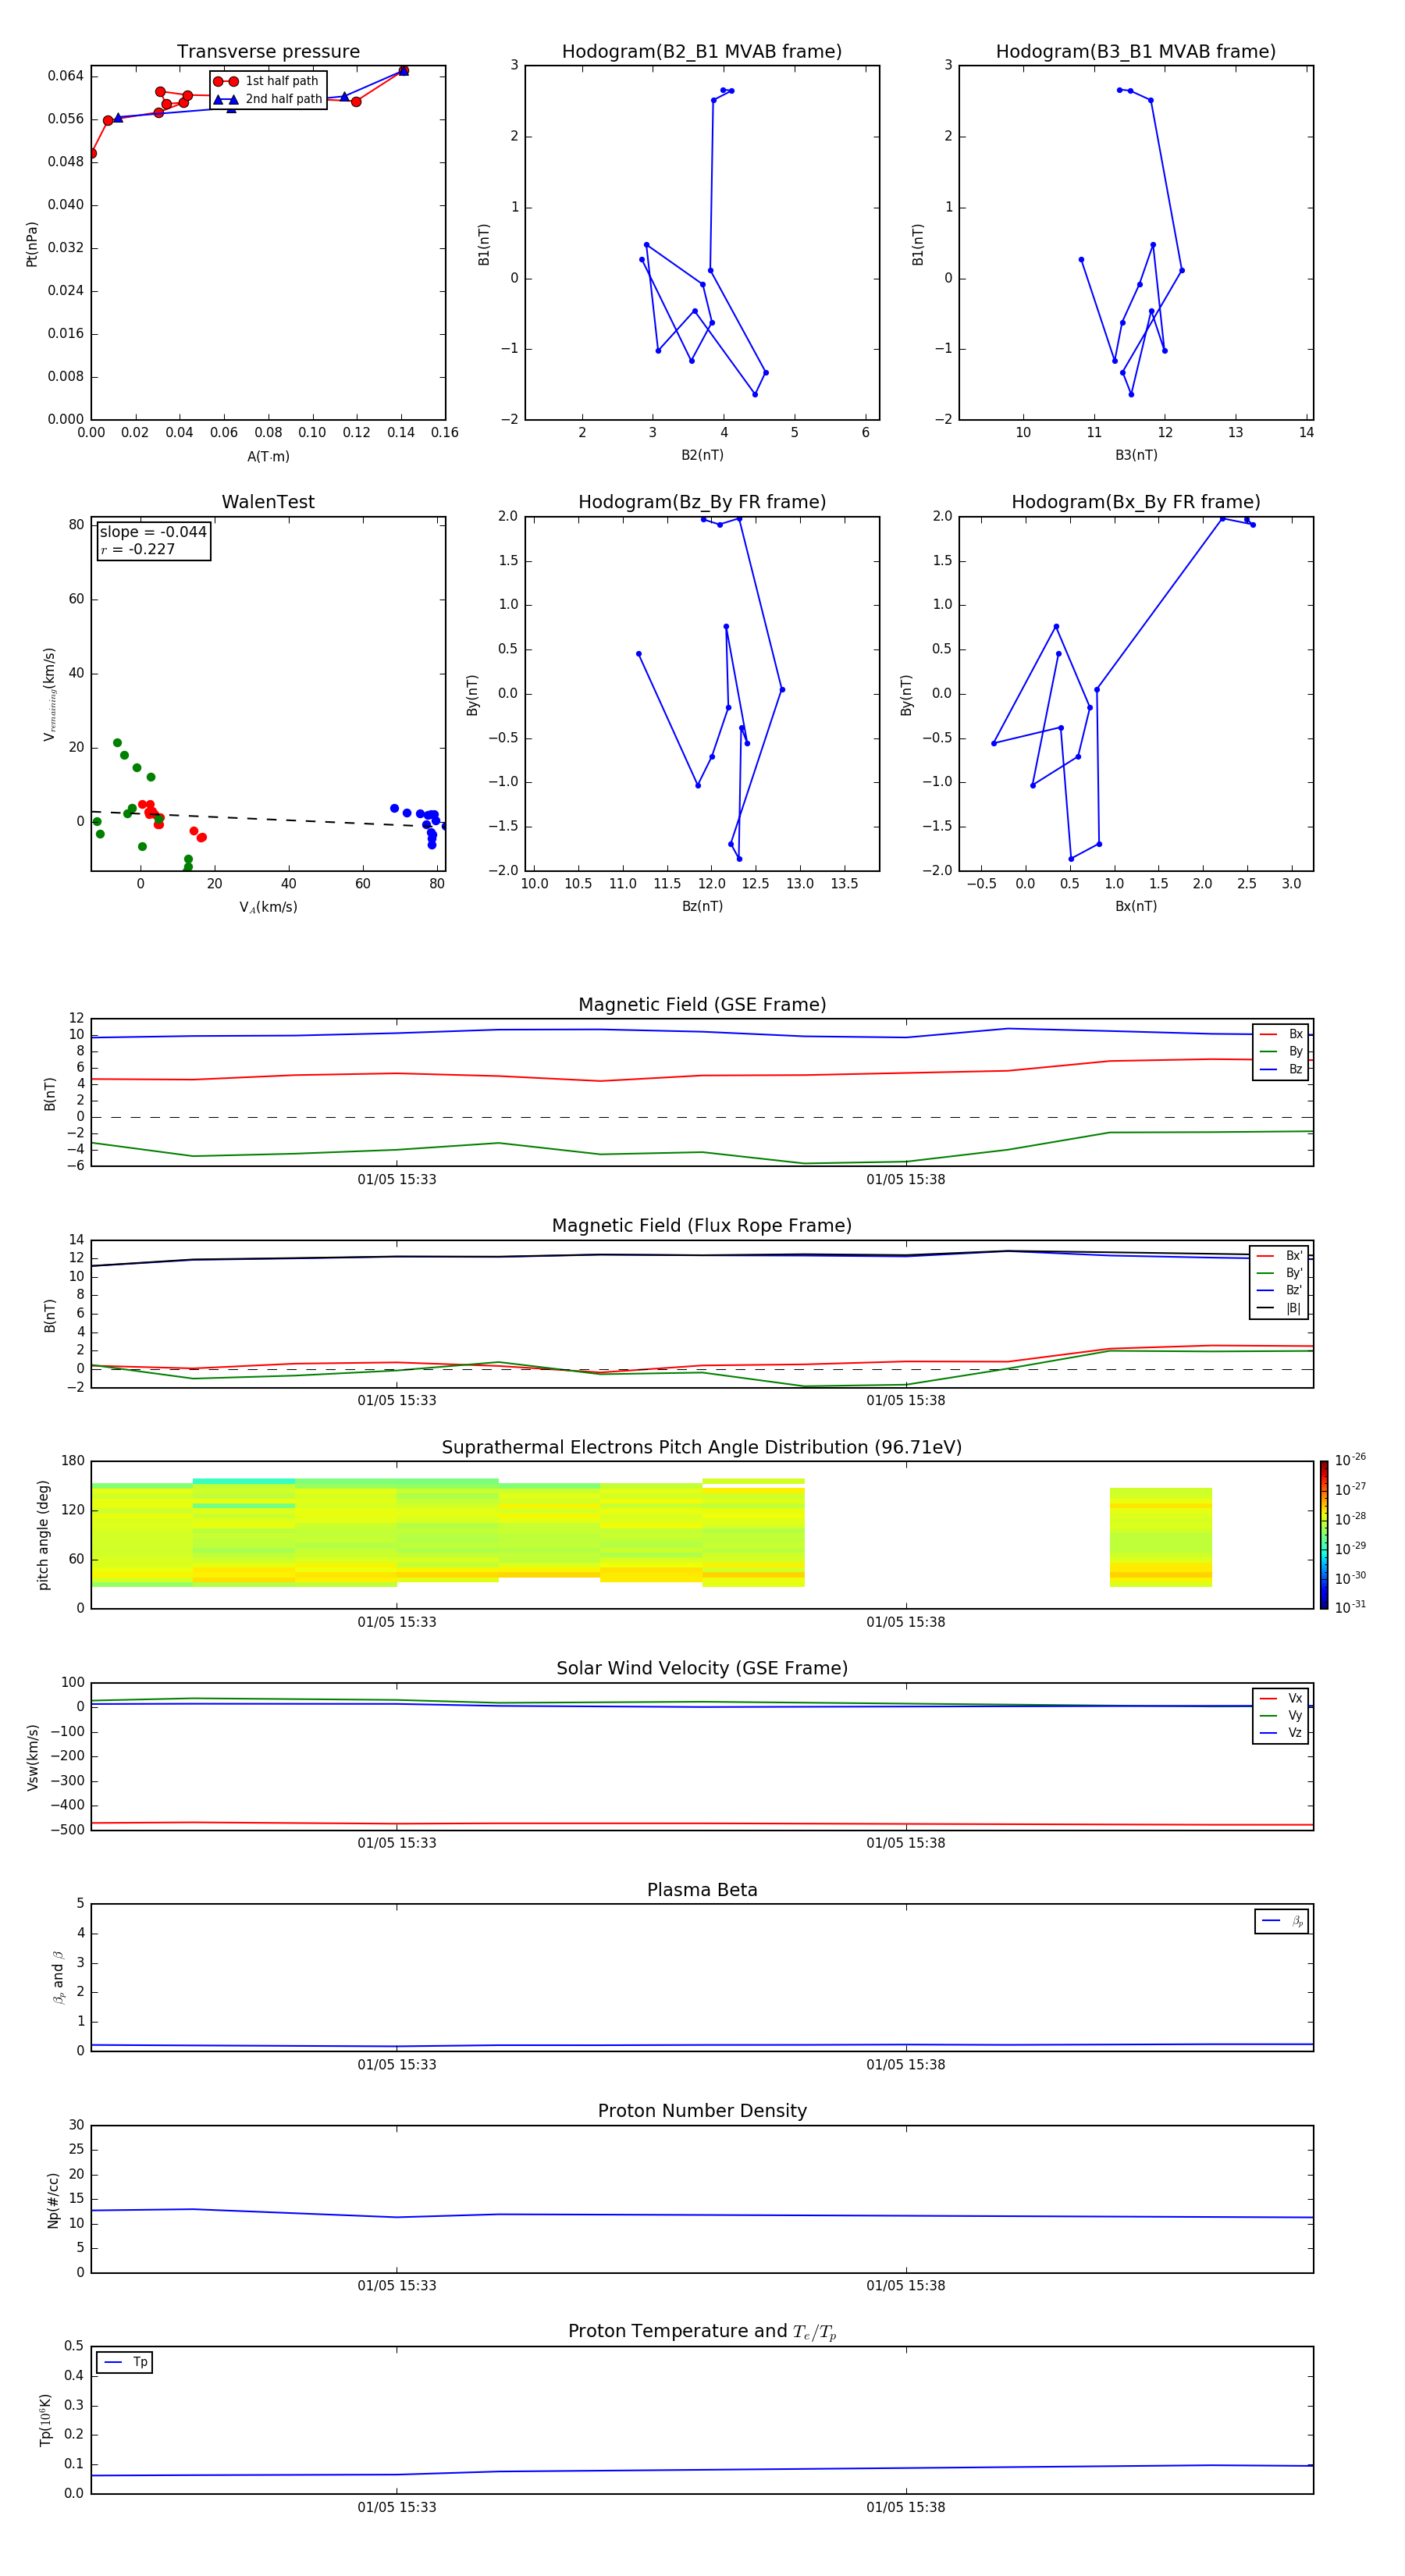Screen dimensions: 1405x2576
Task: Click the "B2(nT)" x-axis label
Action: [702, 455]
